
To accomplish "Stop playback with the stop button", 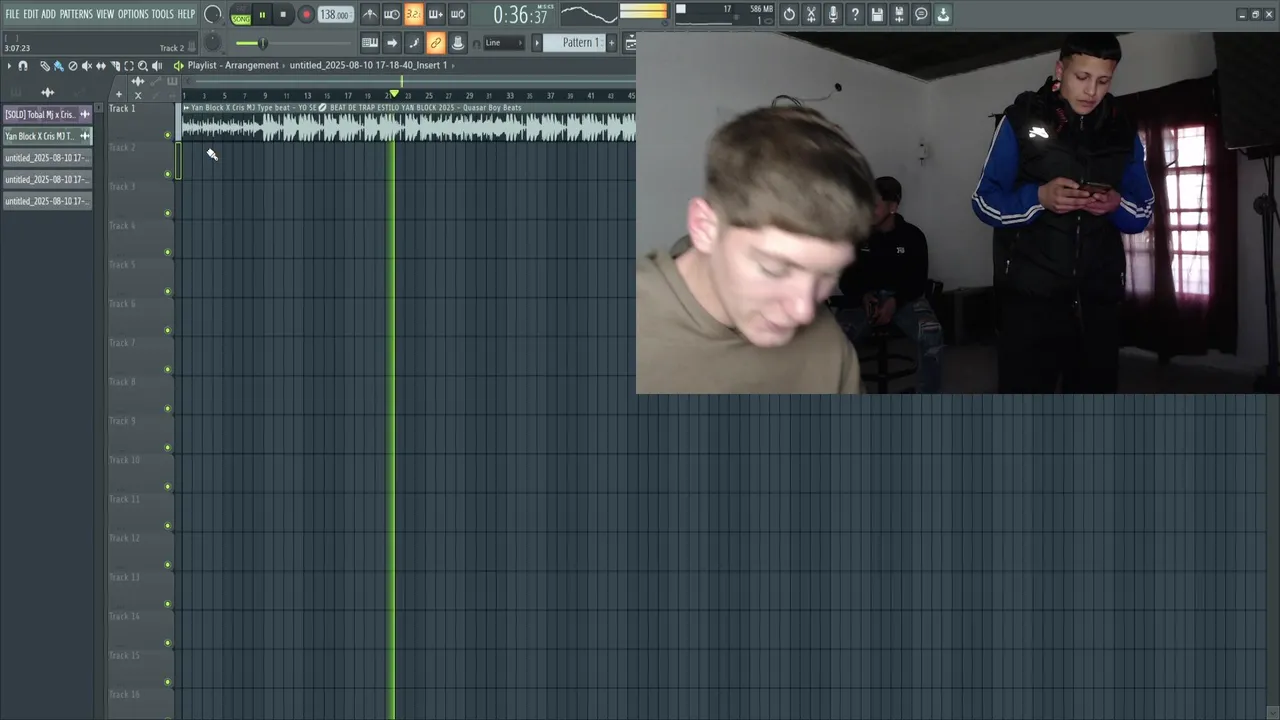I will pyautogui.click(x=283, y=15).
